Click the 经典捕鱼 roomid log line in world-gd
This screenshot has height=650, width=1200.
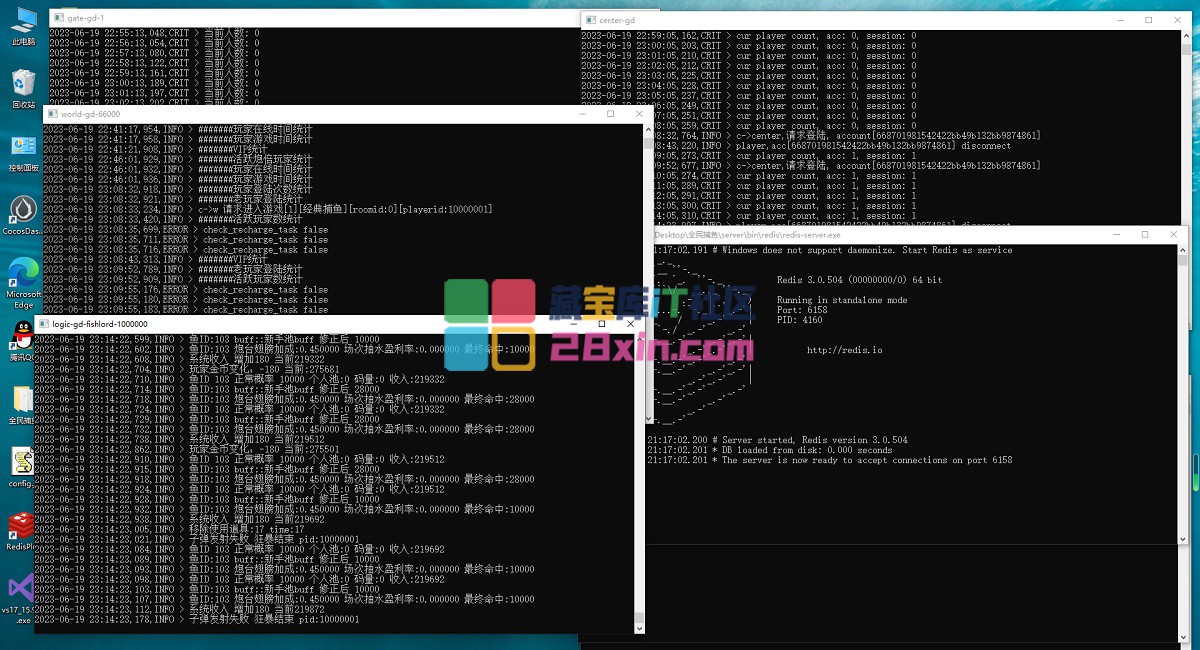click(267, 209)
